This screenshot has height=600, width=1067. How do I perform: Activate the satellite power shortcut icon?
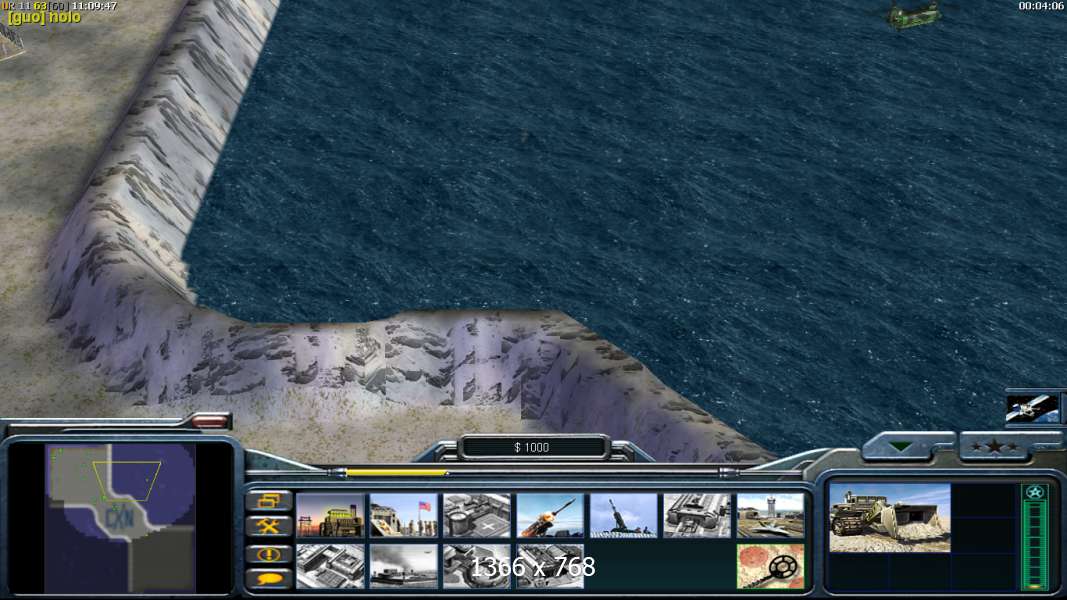[1032, 408]
